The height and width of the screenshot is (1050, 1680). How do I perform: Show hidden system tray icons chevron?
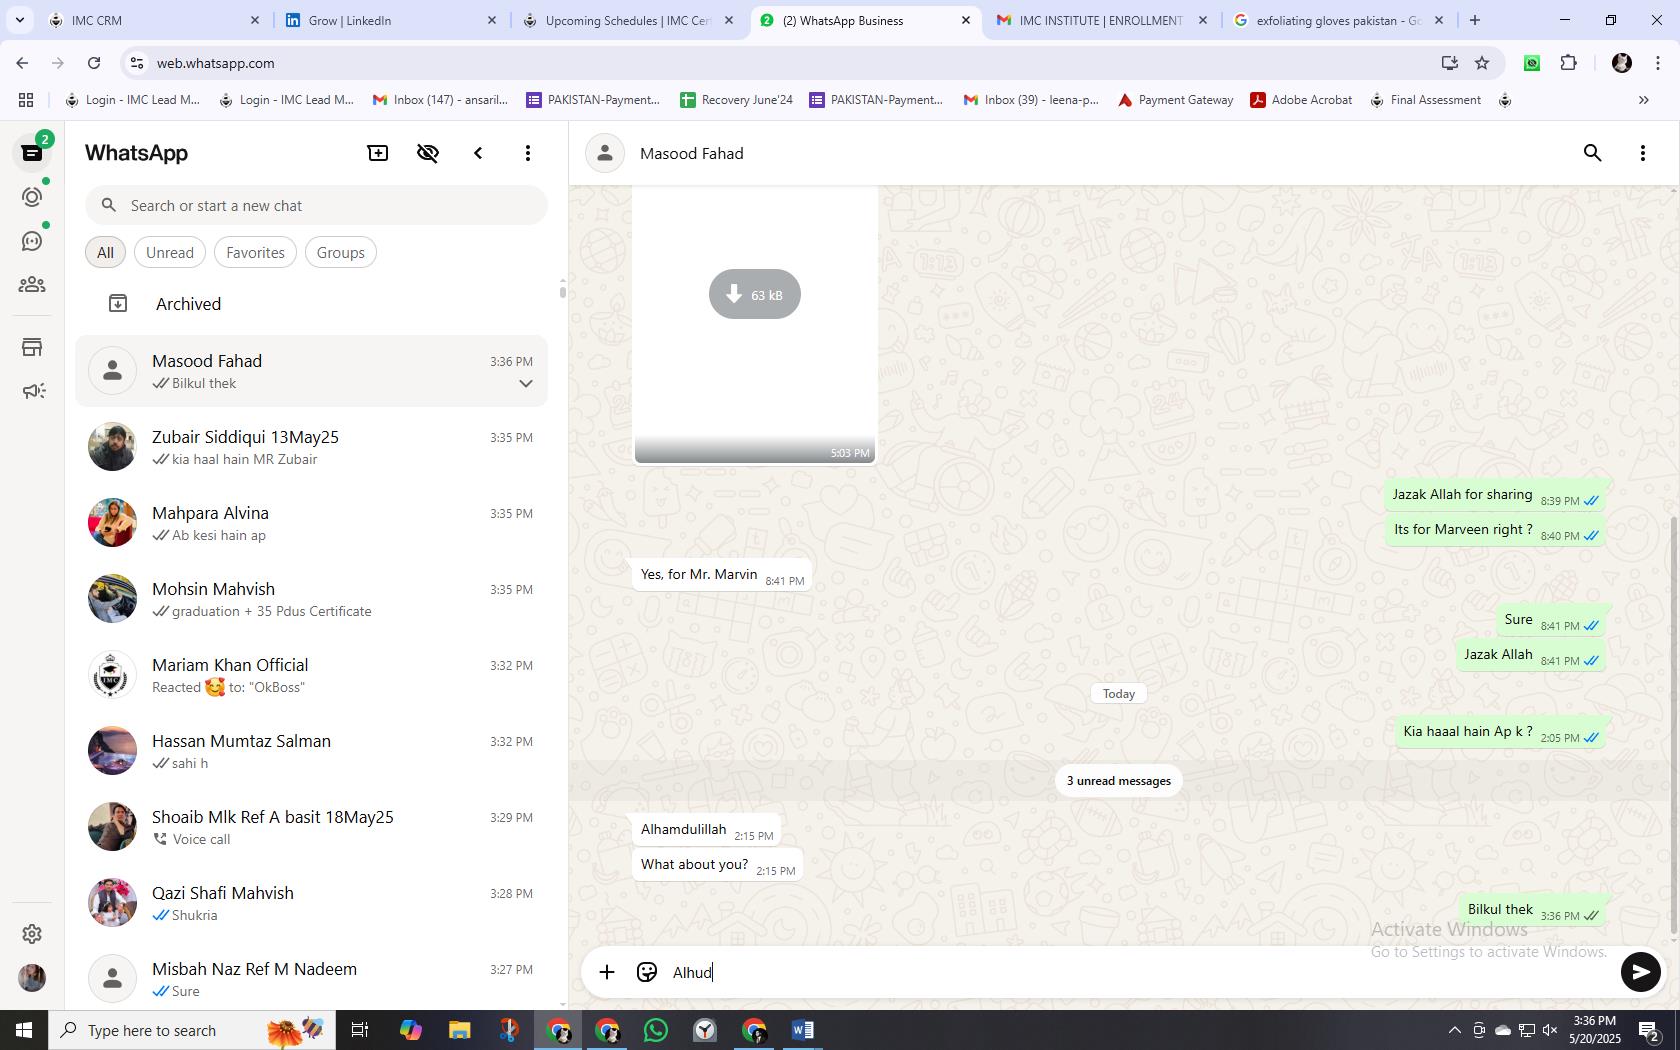[1454, 1030]
